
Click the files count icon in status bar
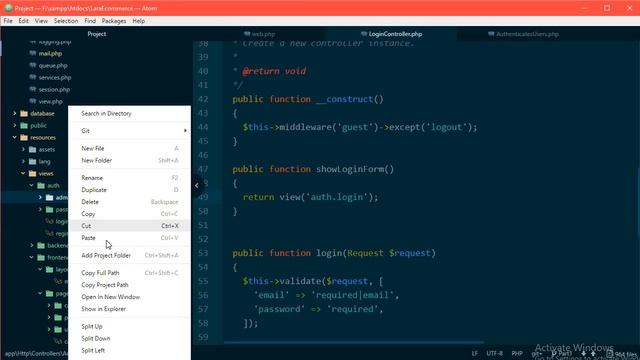coord(609,354)
